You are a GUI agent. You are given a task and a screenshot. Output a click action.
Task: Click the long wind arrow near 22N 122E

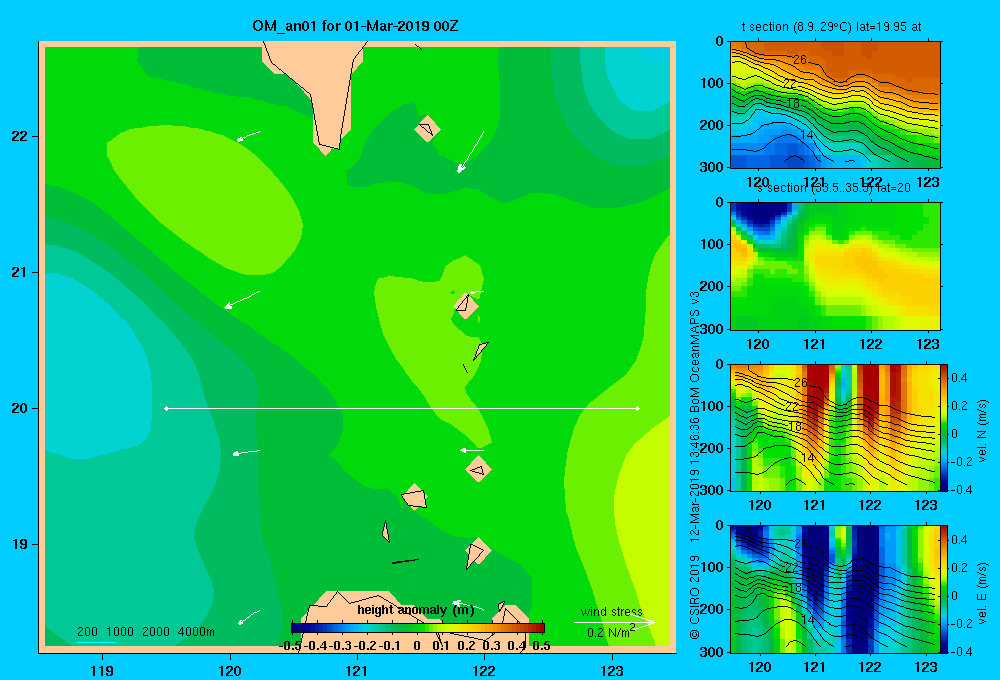470,152
